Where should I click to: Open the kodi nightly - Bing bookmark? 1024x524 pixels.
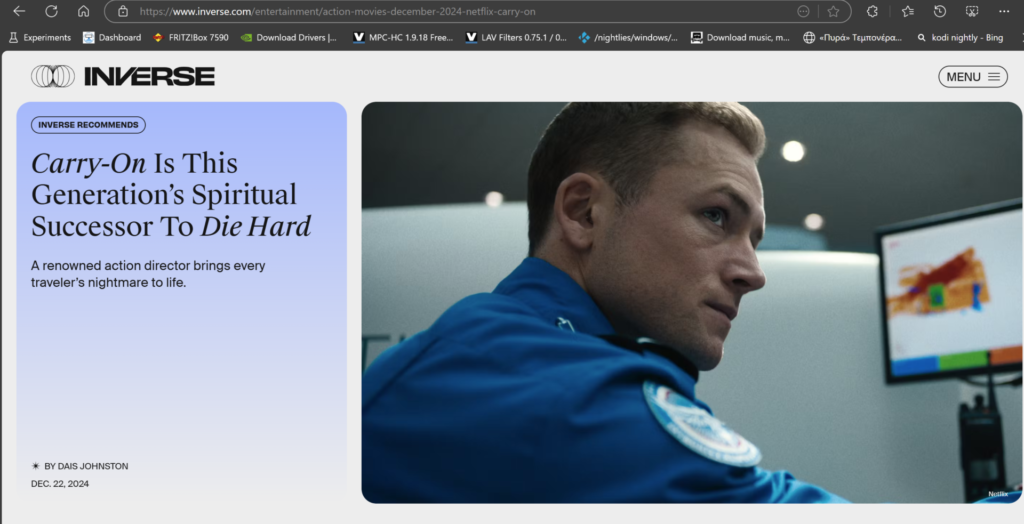(x=959, y=38)
